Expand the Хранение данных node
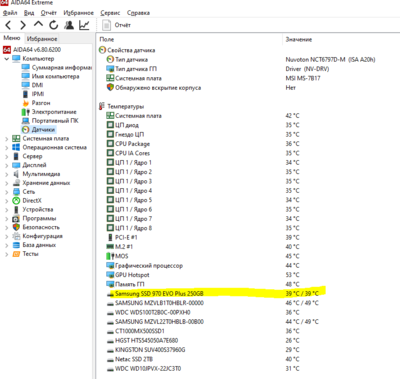Image resolution: width=400 pixels, height=379 pixels. tap(6, 183)
